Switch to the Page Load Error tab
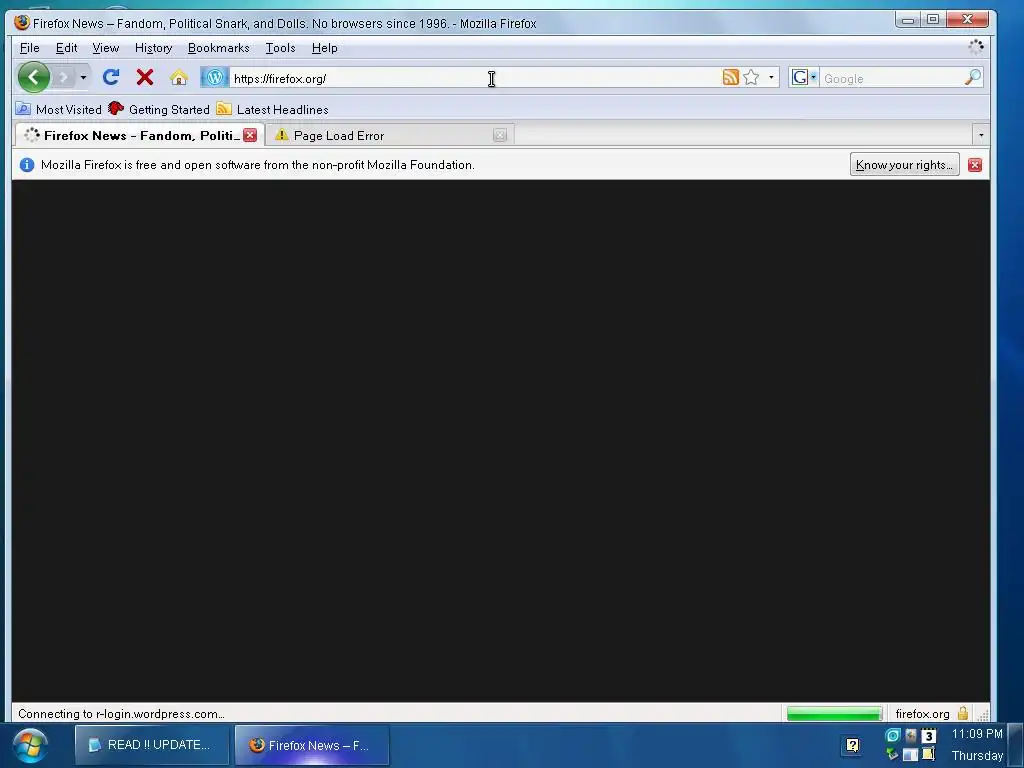 click(382, 135)
